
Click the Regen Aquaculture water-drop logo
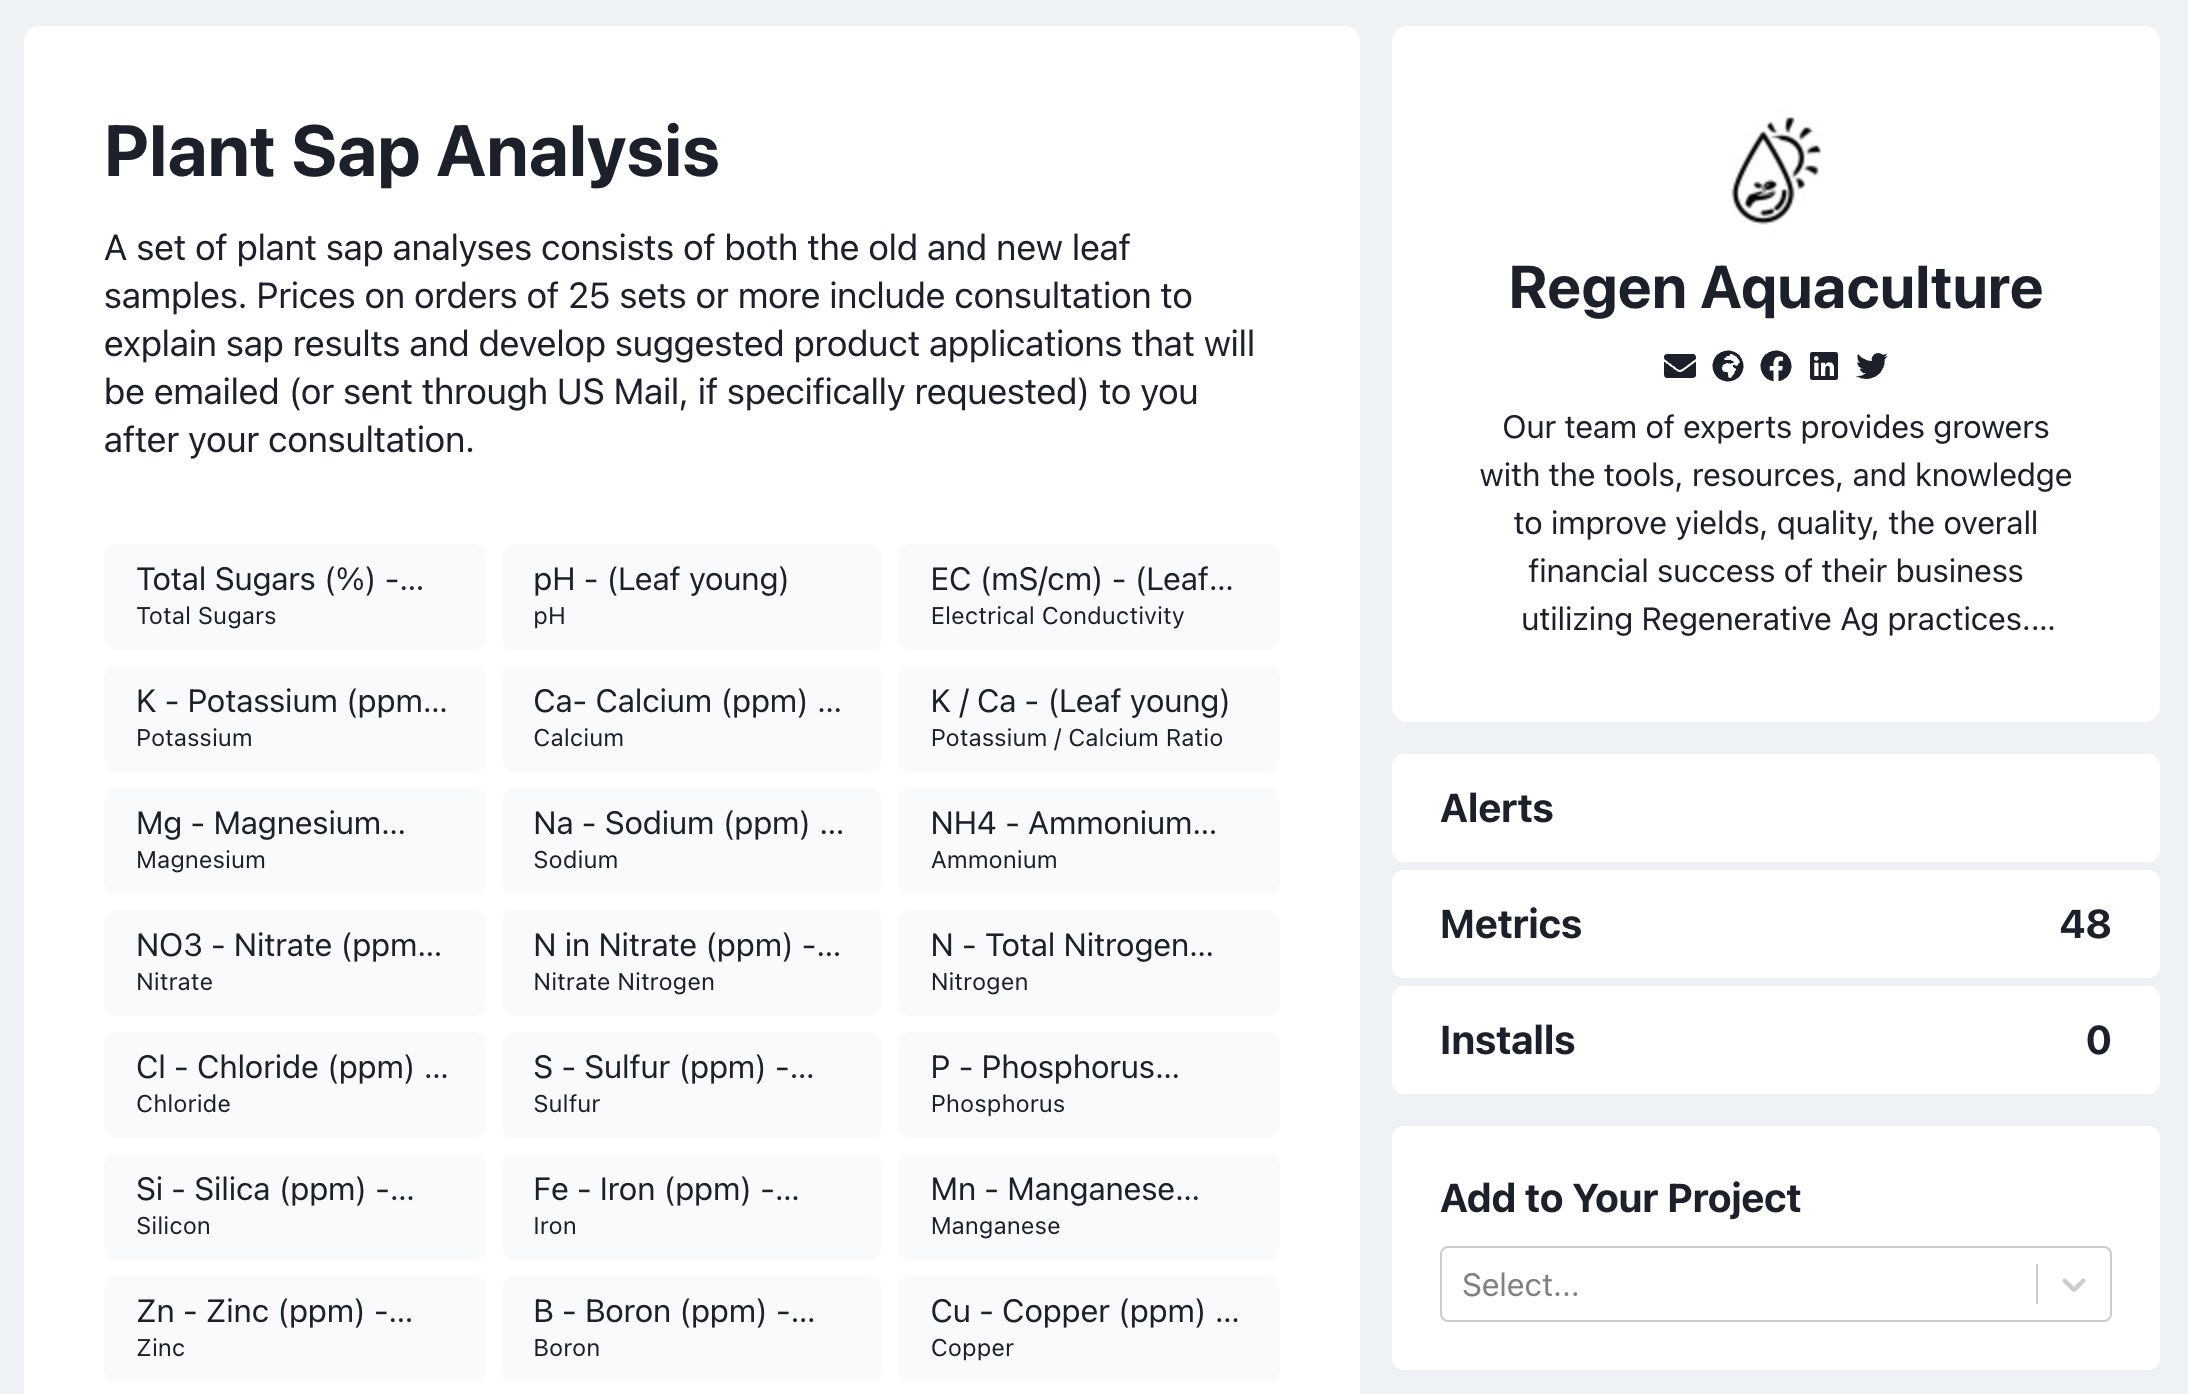[x=1775, y=170]
